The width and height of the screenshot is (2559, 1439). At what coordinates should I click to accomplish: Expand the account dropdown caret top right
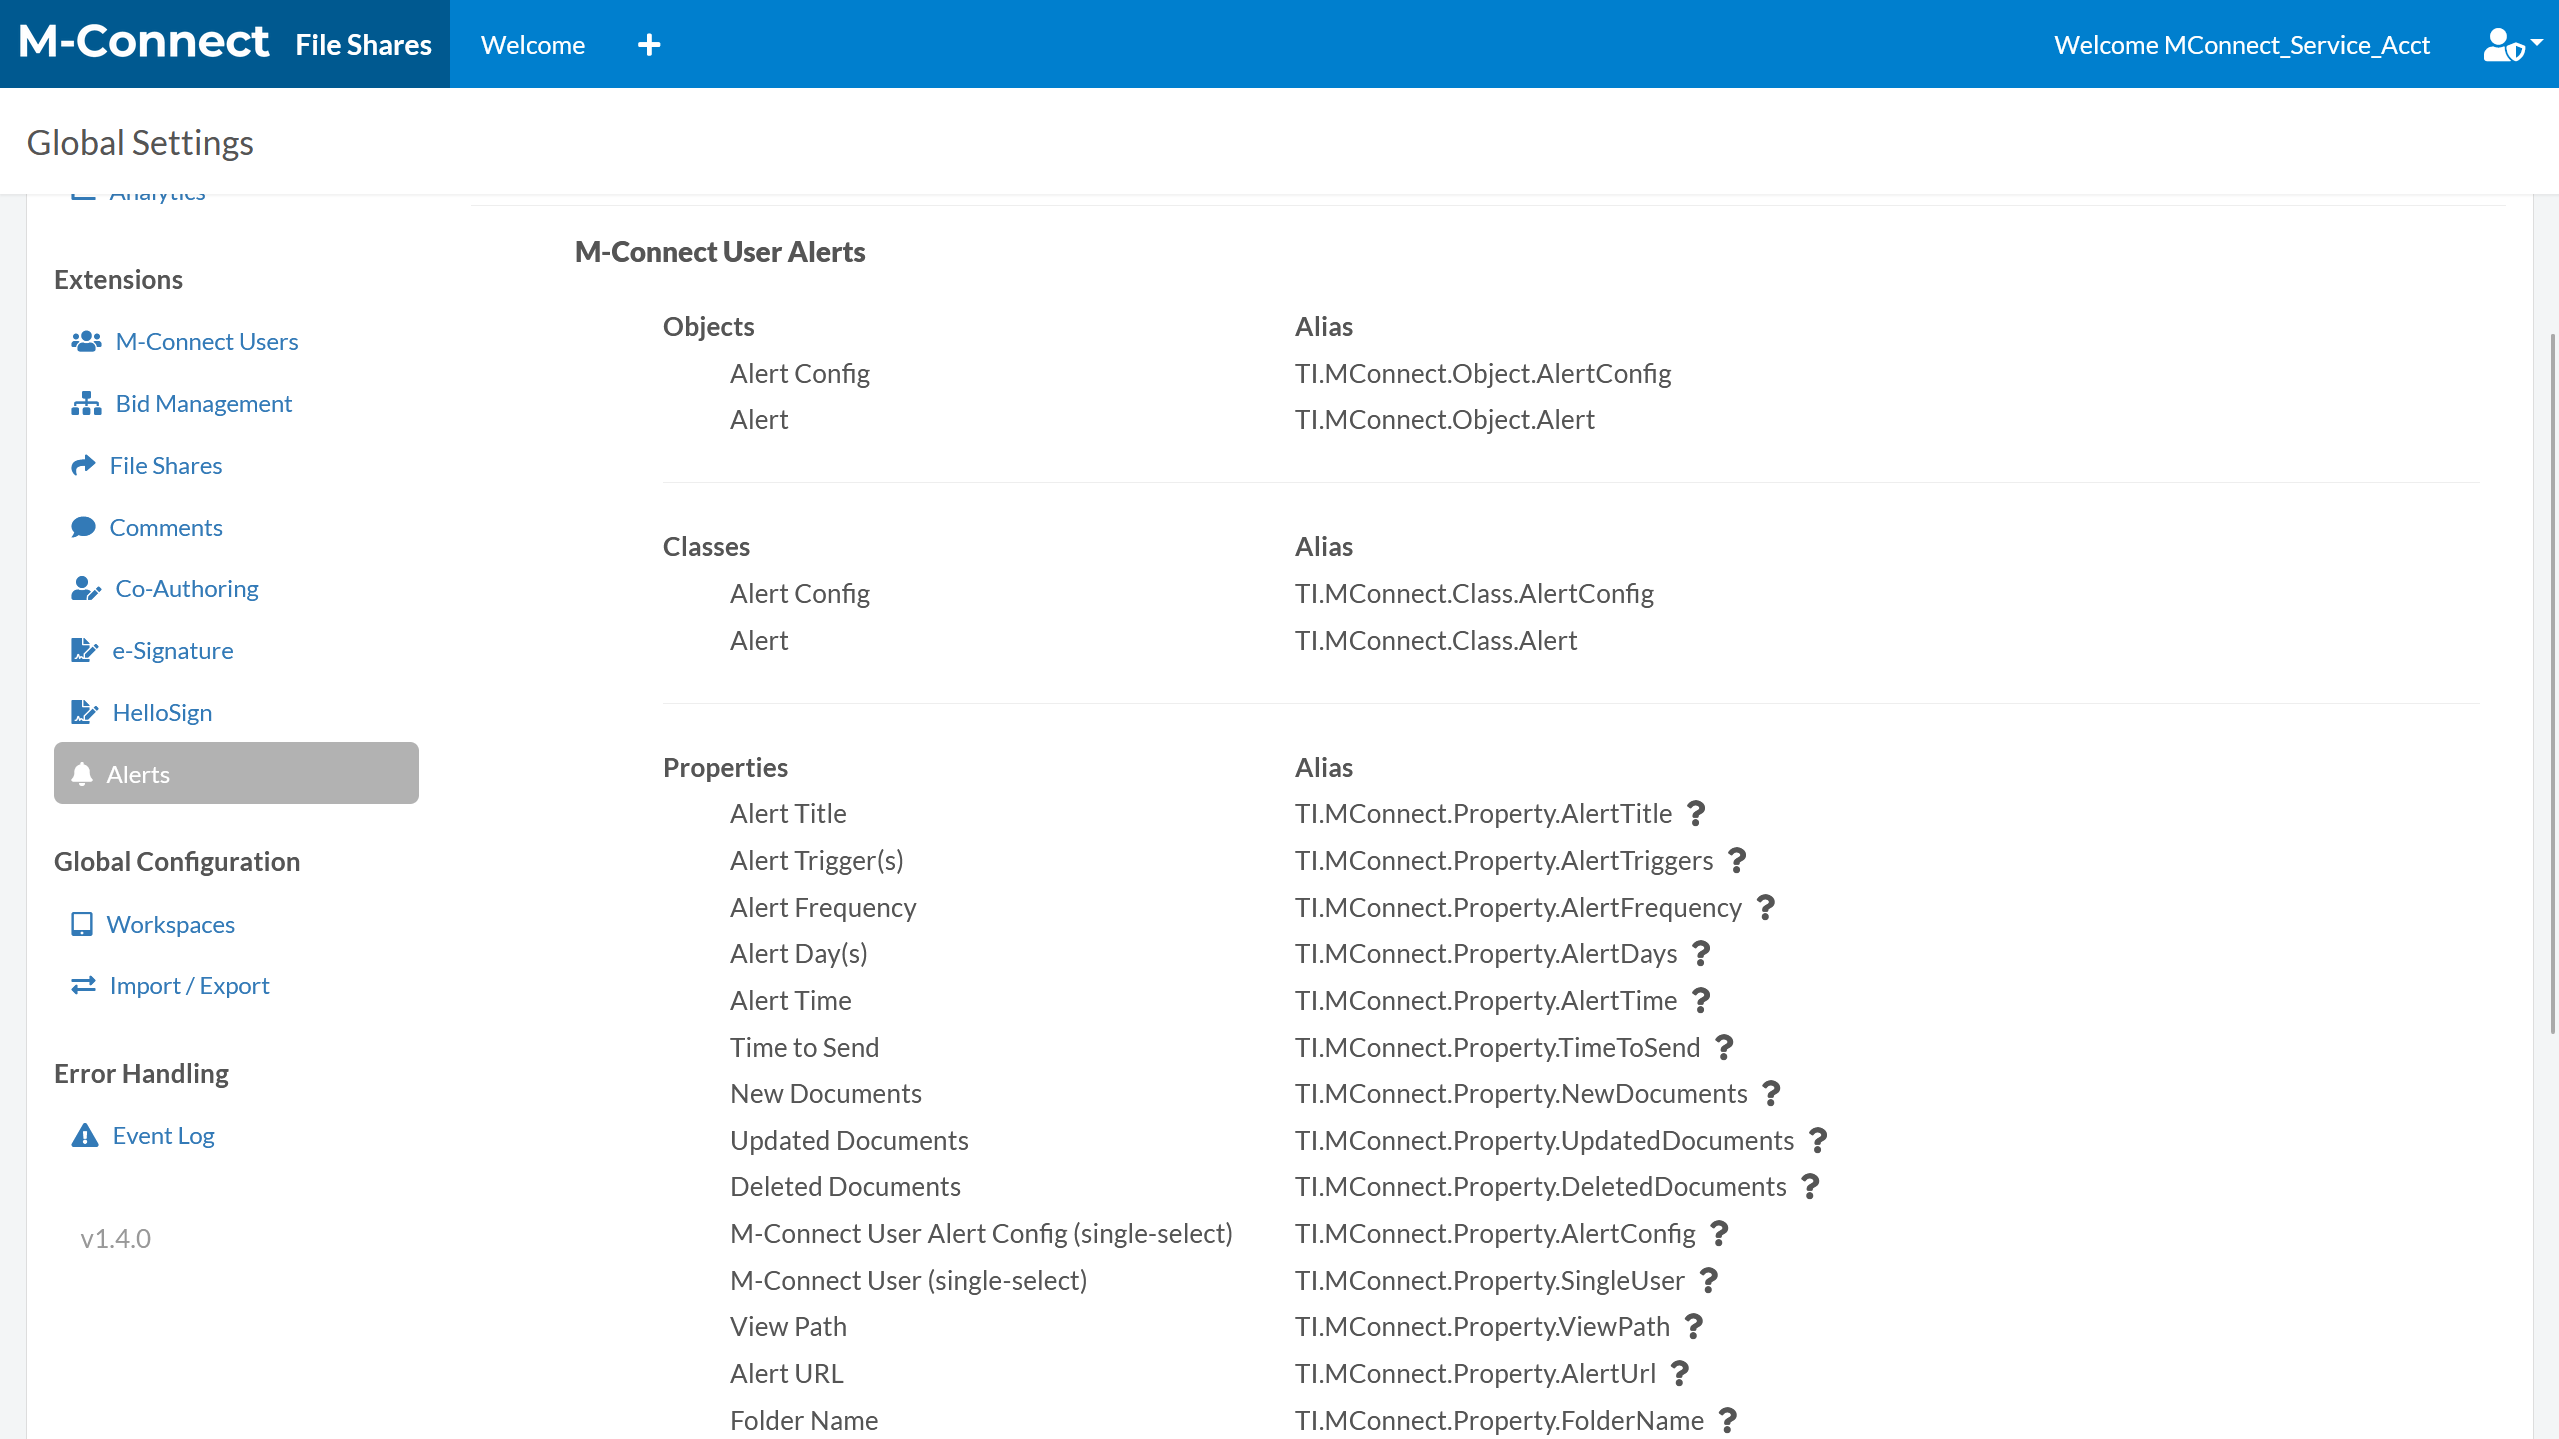tap(2538, 42)
